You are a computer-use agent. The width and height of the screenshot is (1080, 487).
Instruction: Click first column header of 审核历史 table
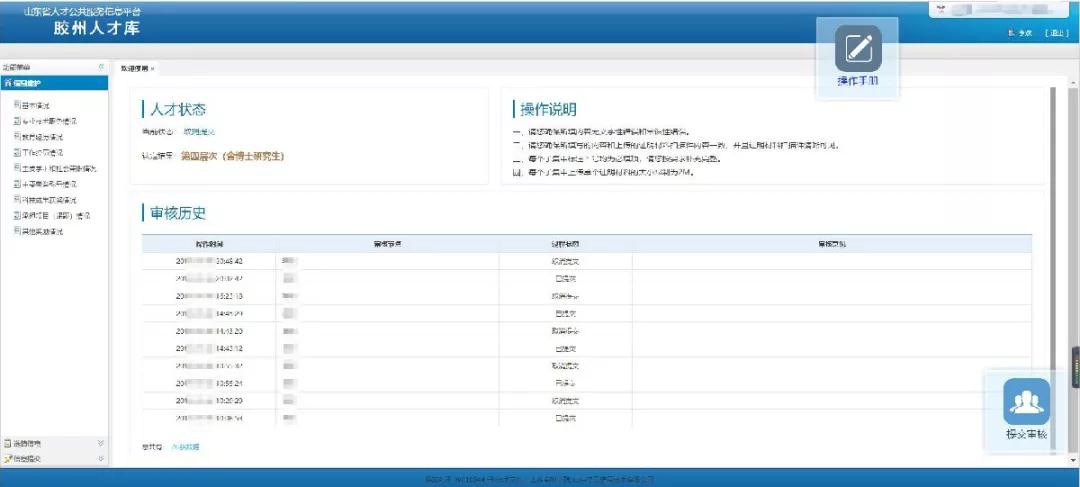(x=211, y=243)
